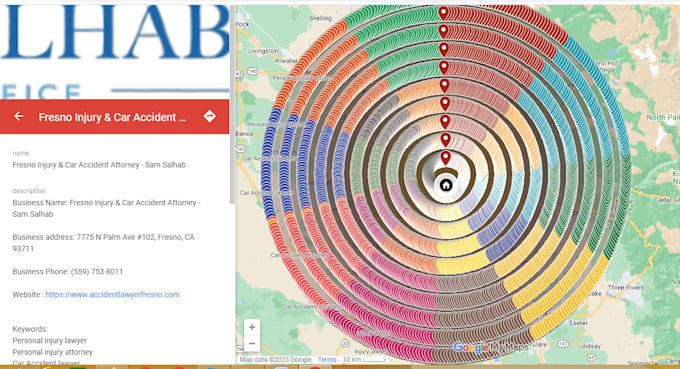Screen dimensions: 680x369
Task: Click the back arrow in the red header
Action: coord(18,116)
